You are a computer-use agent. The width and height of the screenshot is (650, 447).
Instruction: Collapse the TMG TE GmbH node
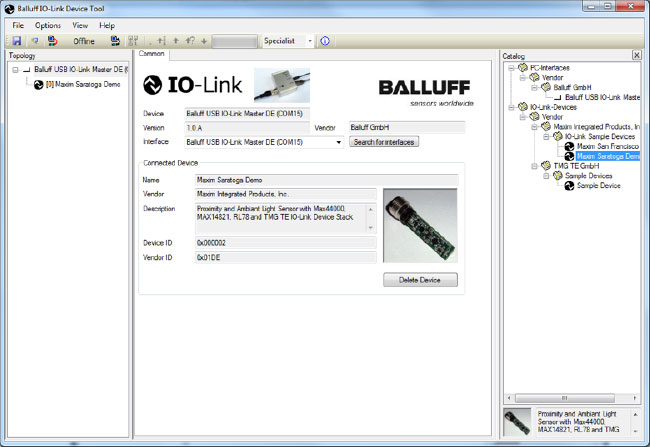tap(534, 166)
